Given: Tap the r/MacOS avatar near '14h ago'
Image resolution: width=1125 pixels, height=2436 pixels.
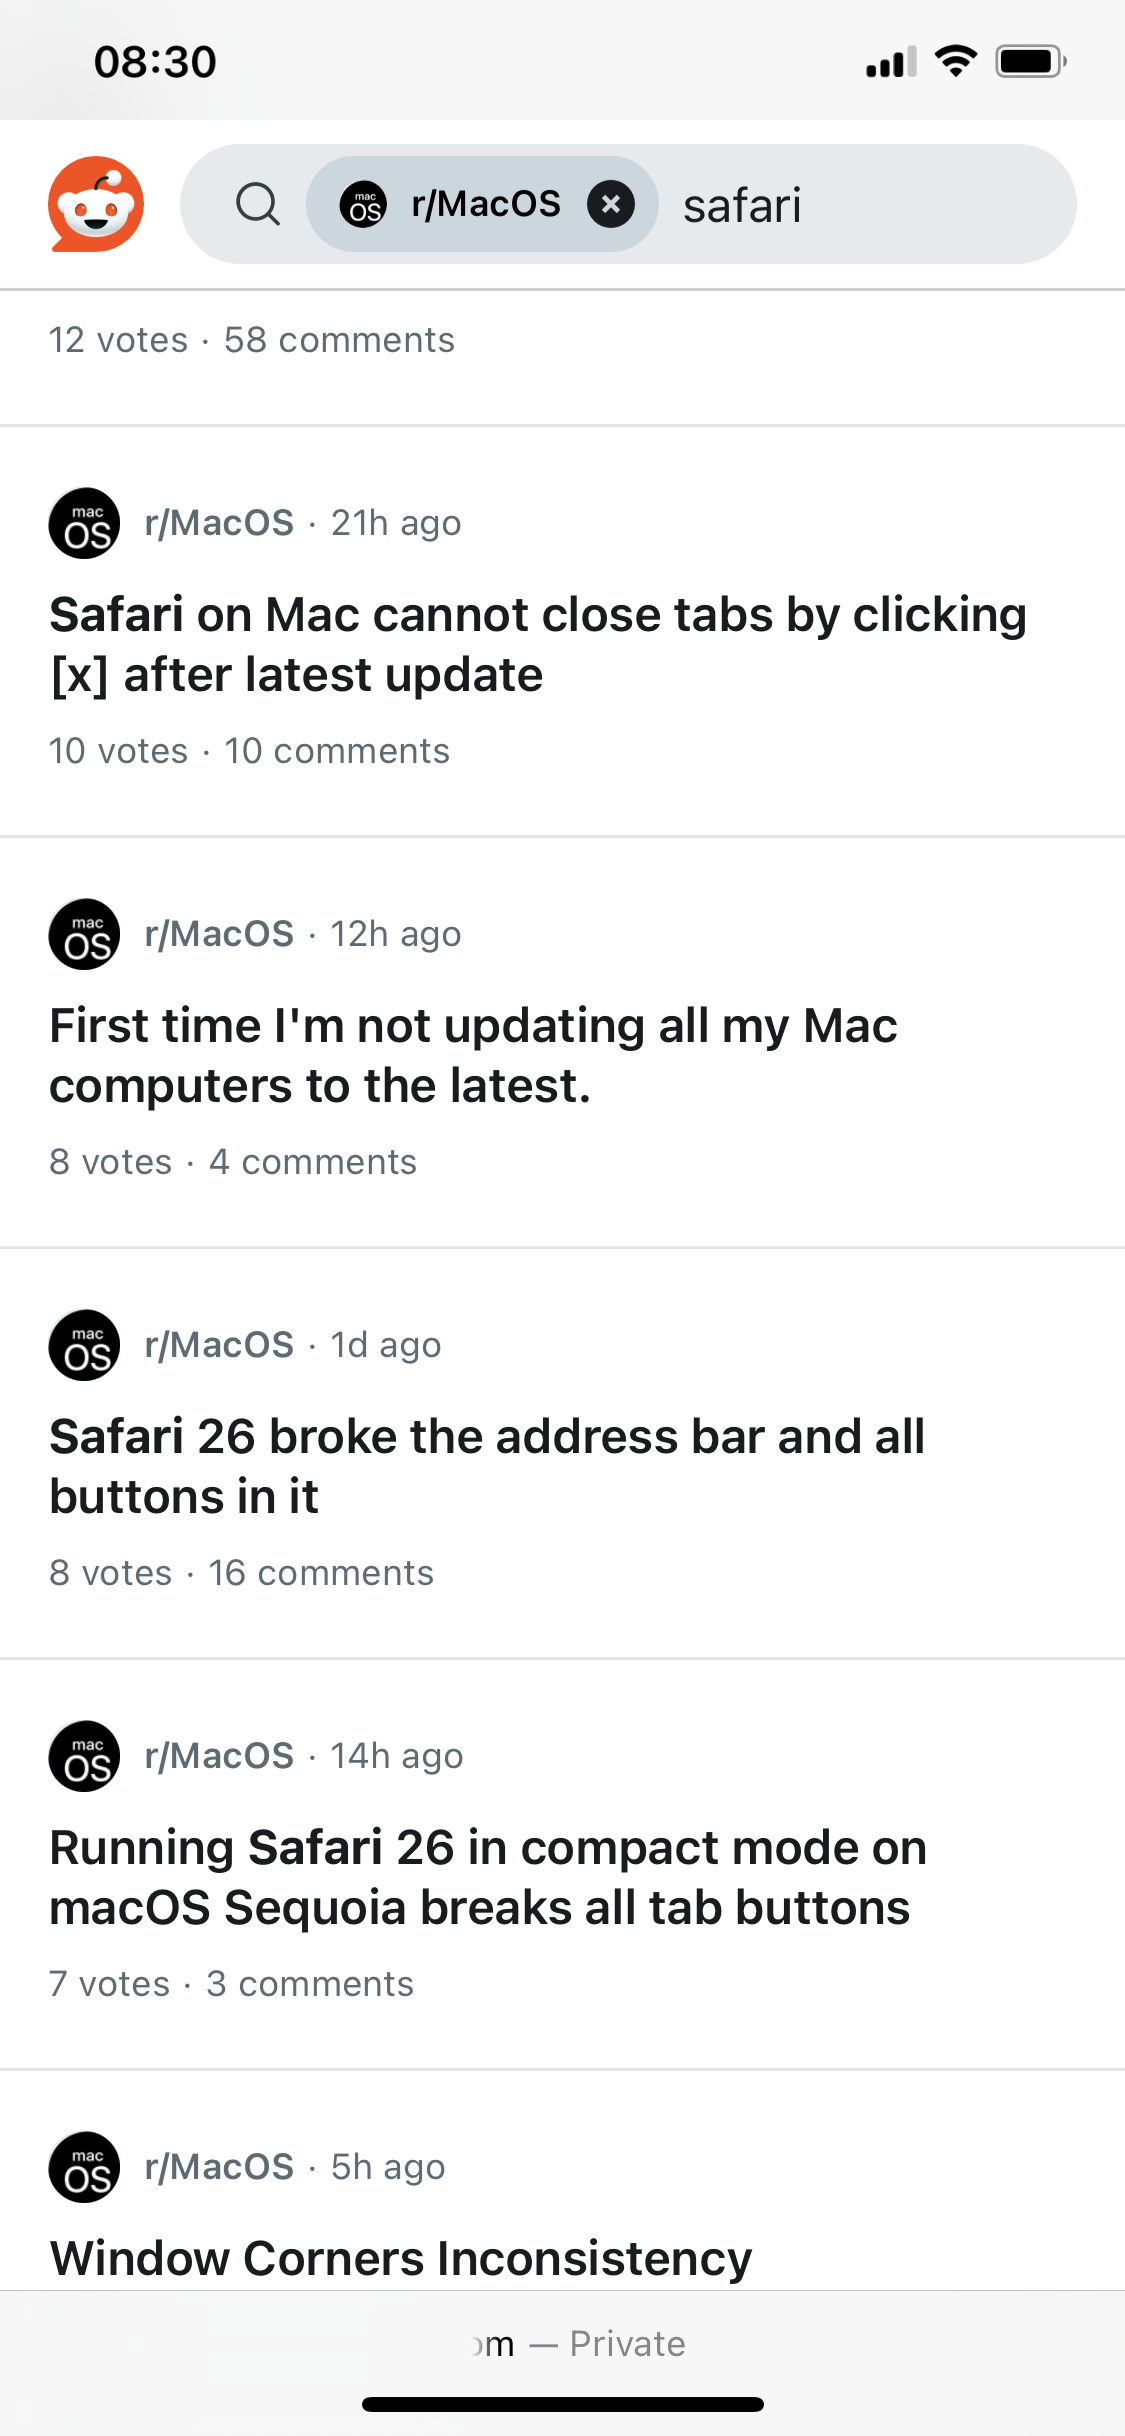Looking at the screenshot, I should tap(84, 1755).
